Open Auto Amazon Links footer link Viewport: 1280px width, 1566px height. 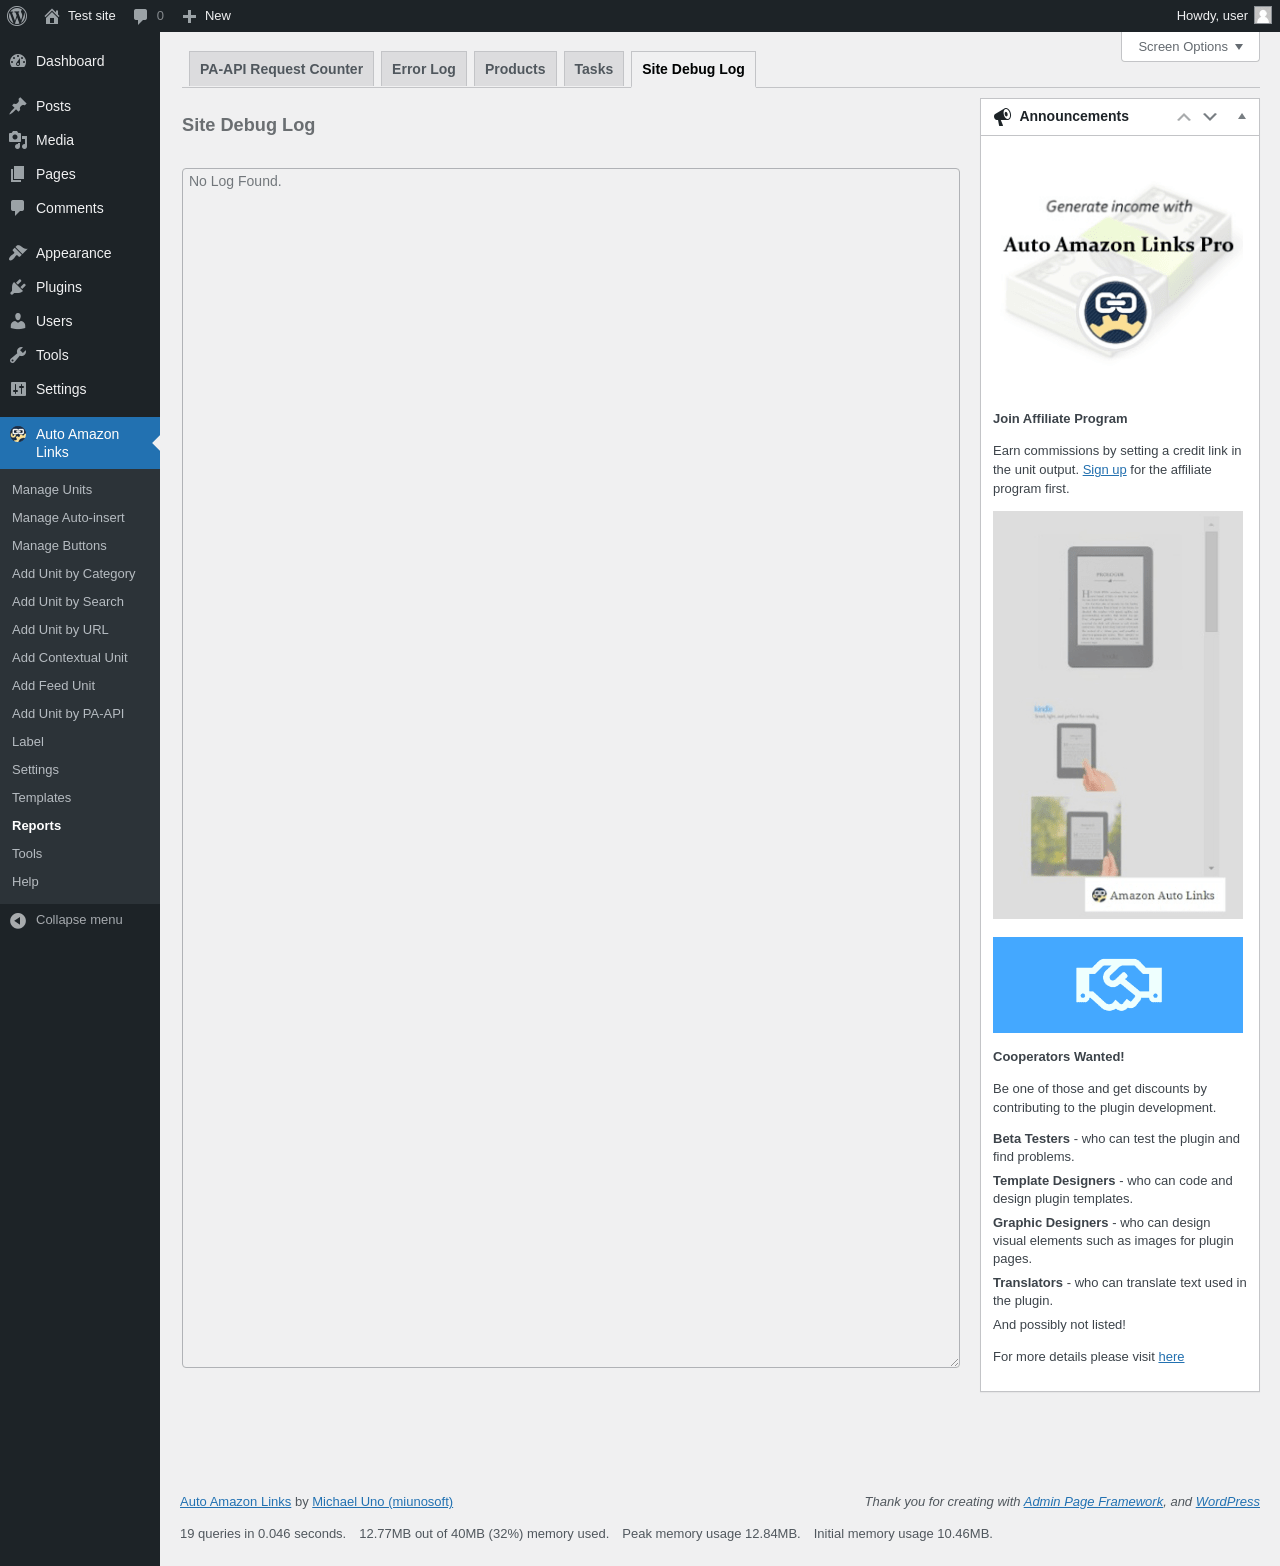[x=235, y=1502]
